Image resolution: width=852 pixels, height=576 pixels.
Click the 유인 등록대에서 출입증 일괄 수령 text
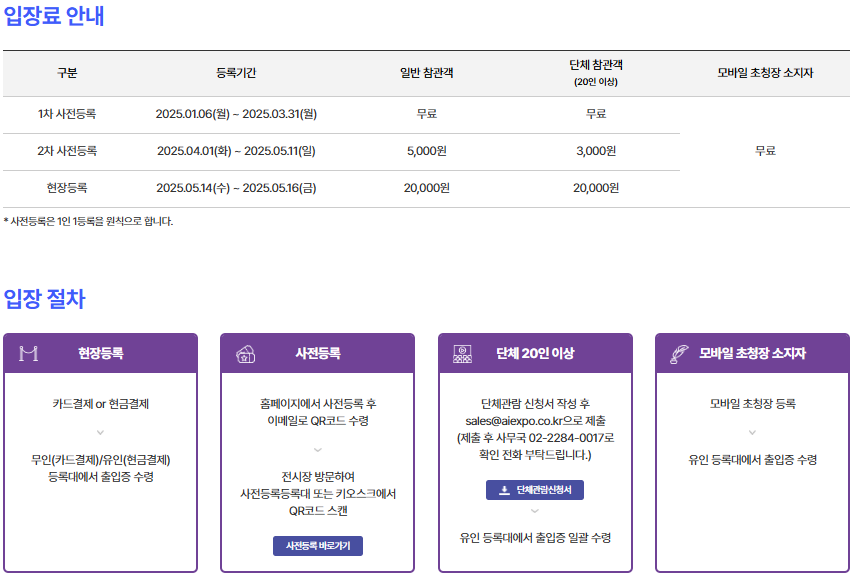(535, 537)
